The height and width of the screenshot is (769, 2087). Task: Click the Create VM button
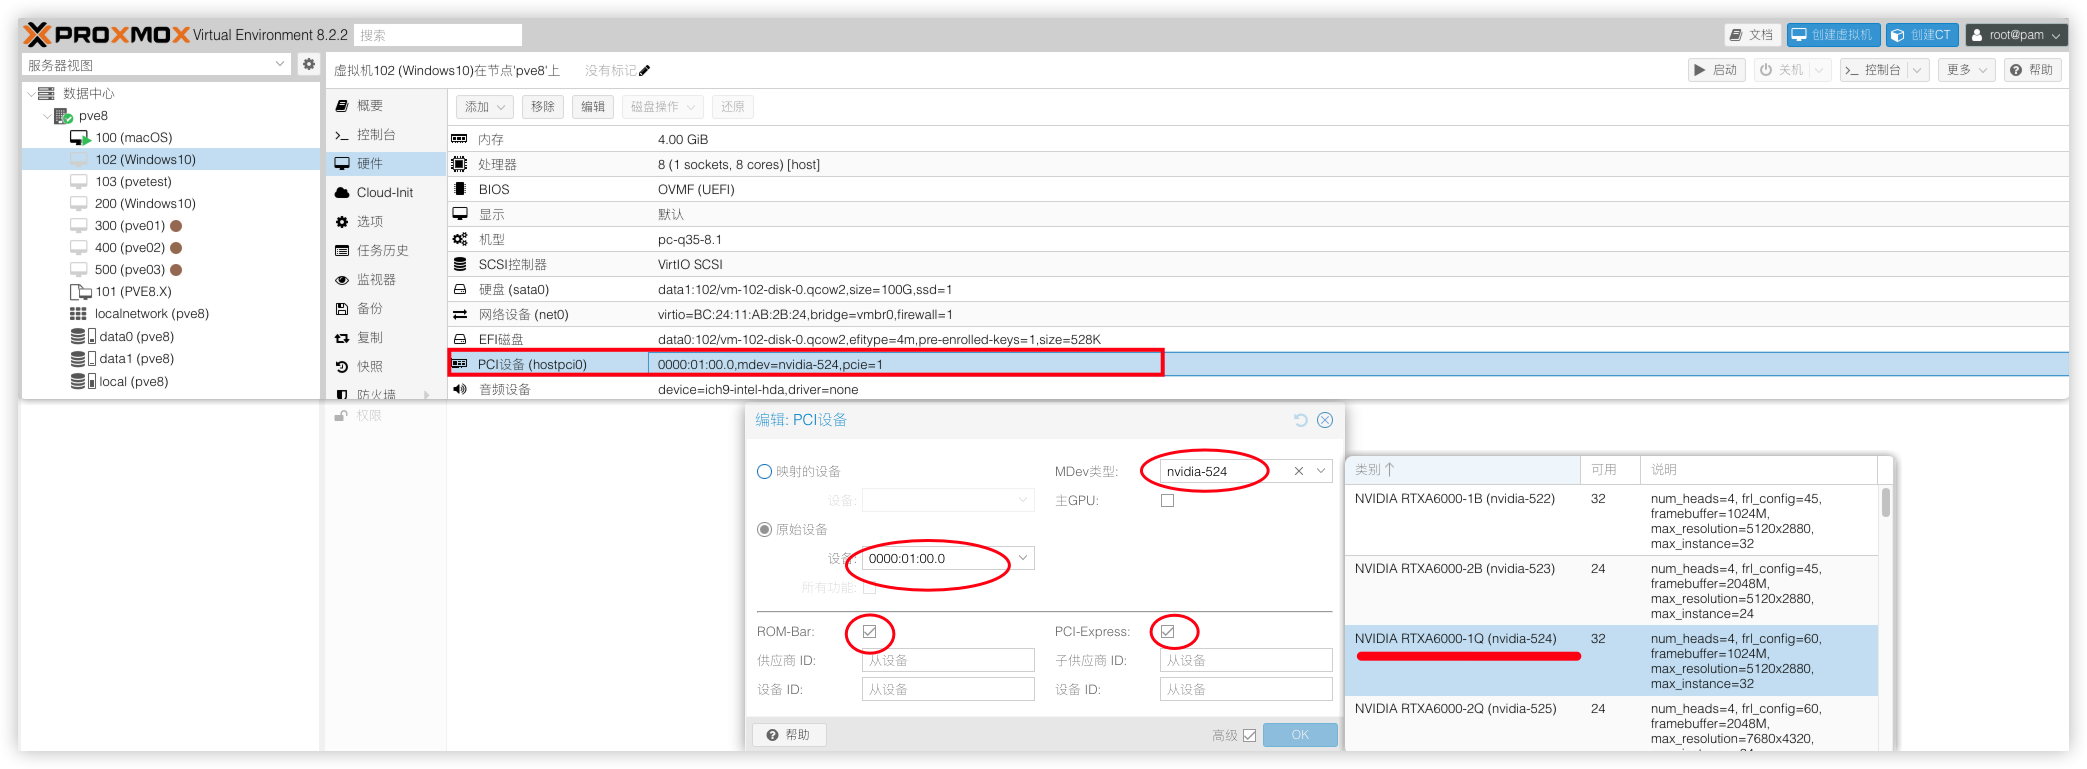coord(1833,35)
